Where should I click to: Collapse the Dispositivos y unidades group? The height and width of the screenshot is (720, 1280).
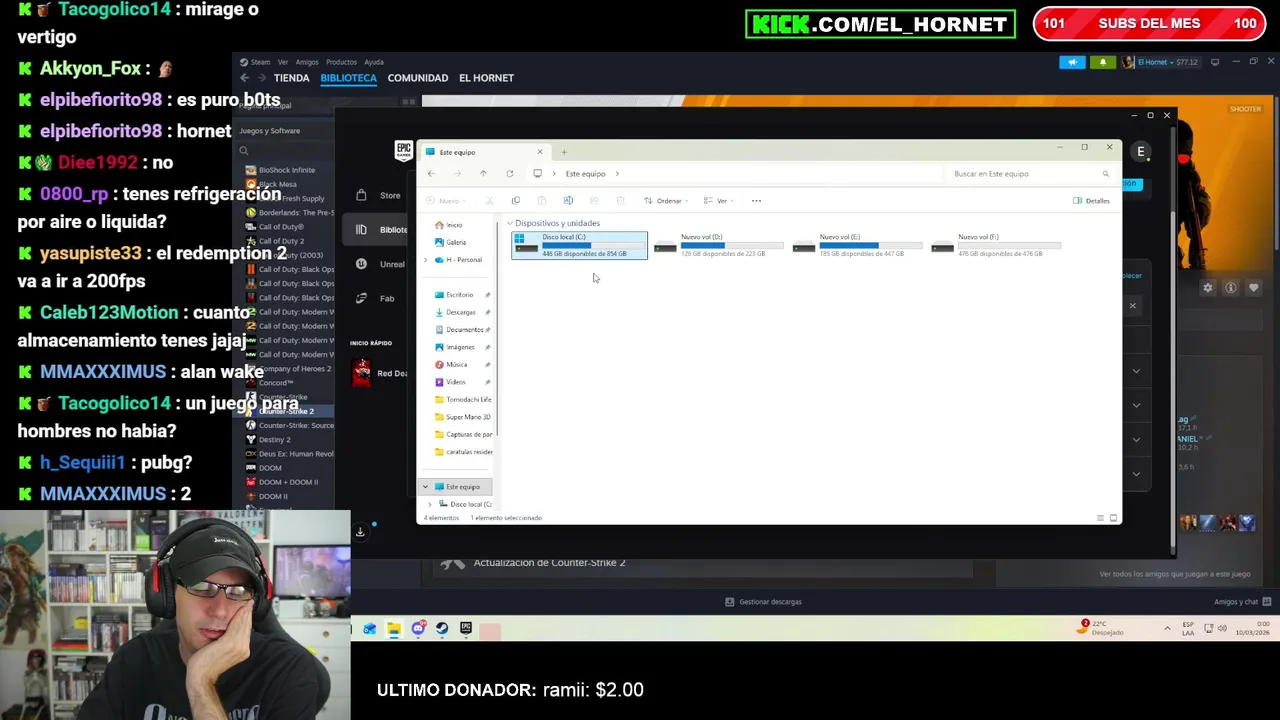coord(509,223)
